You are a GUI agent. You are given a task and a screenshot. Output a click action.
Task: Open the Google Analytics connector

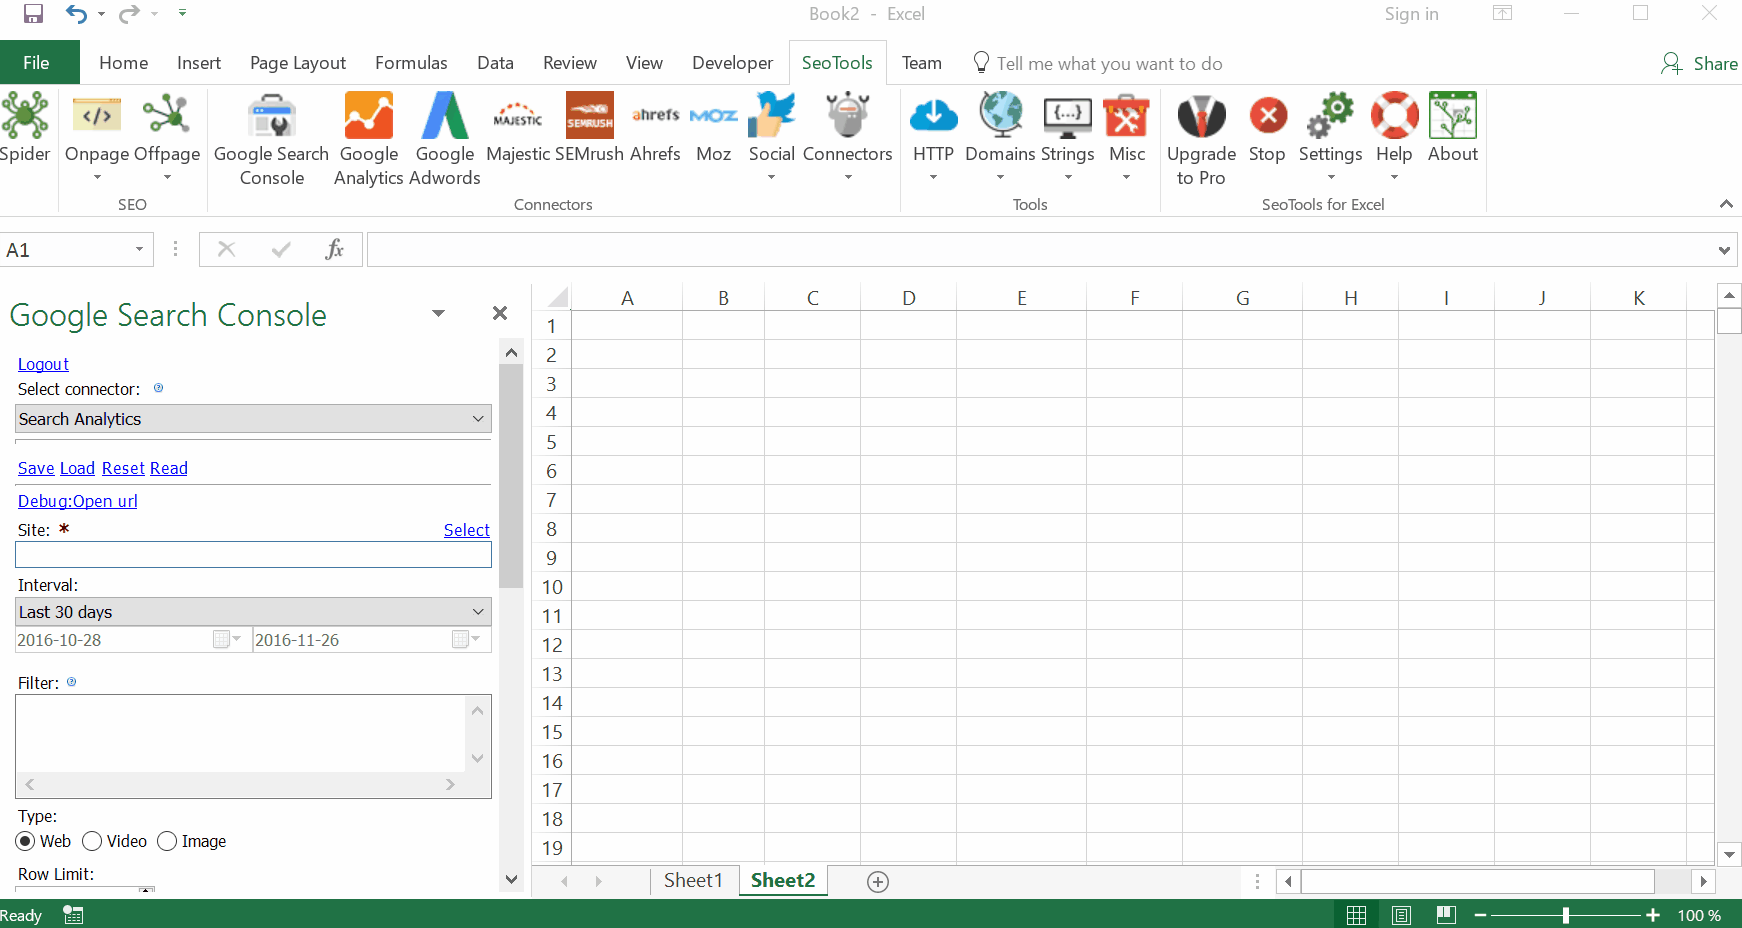pyautogui.click(x=368, y=130)
